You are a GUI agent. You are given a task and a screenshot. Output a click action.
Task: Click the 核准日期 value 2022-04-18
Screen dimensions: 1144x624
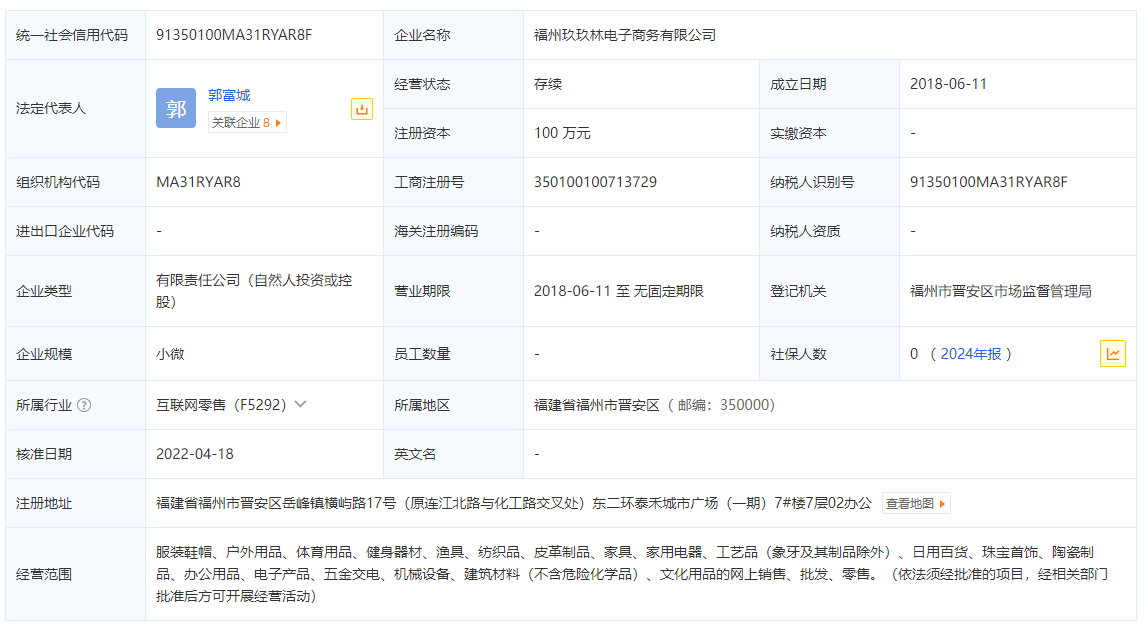click(x=195, y=454)
